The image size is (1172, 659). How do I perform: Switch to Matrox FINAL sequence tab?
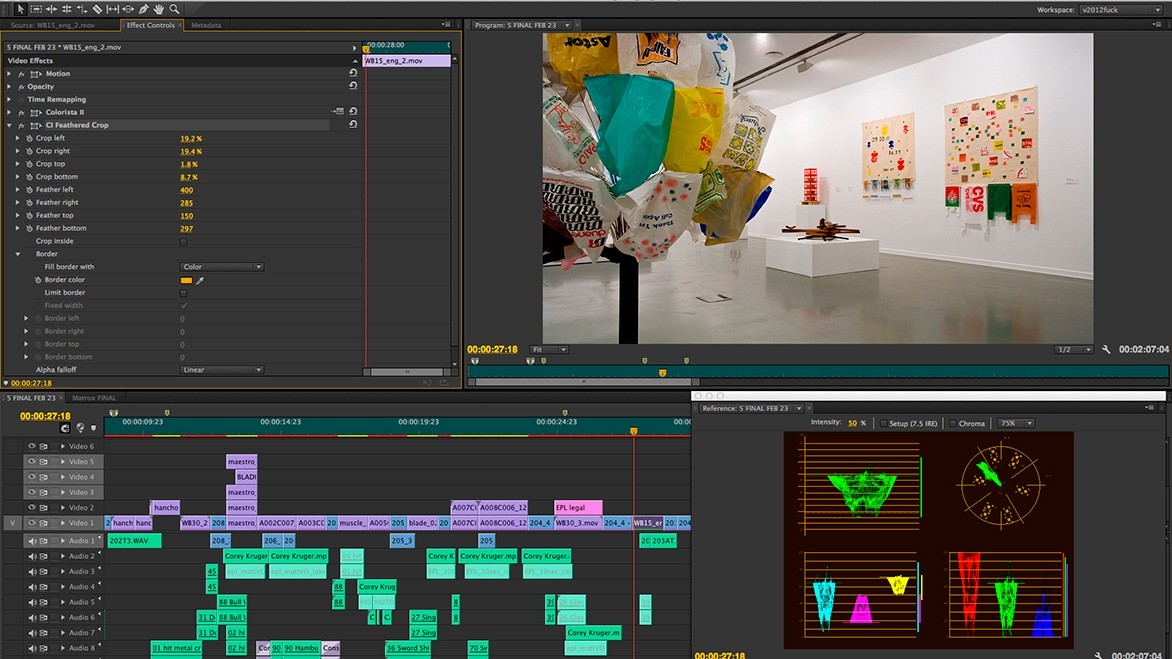click(93, 397)
